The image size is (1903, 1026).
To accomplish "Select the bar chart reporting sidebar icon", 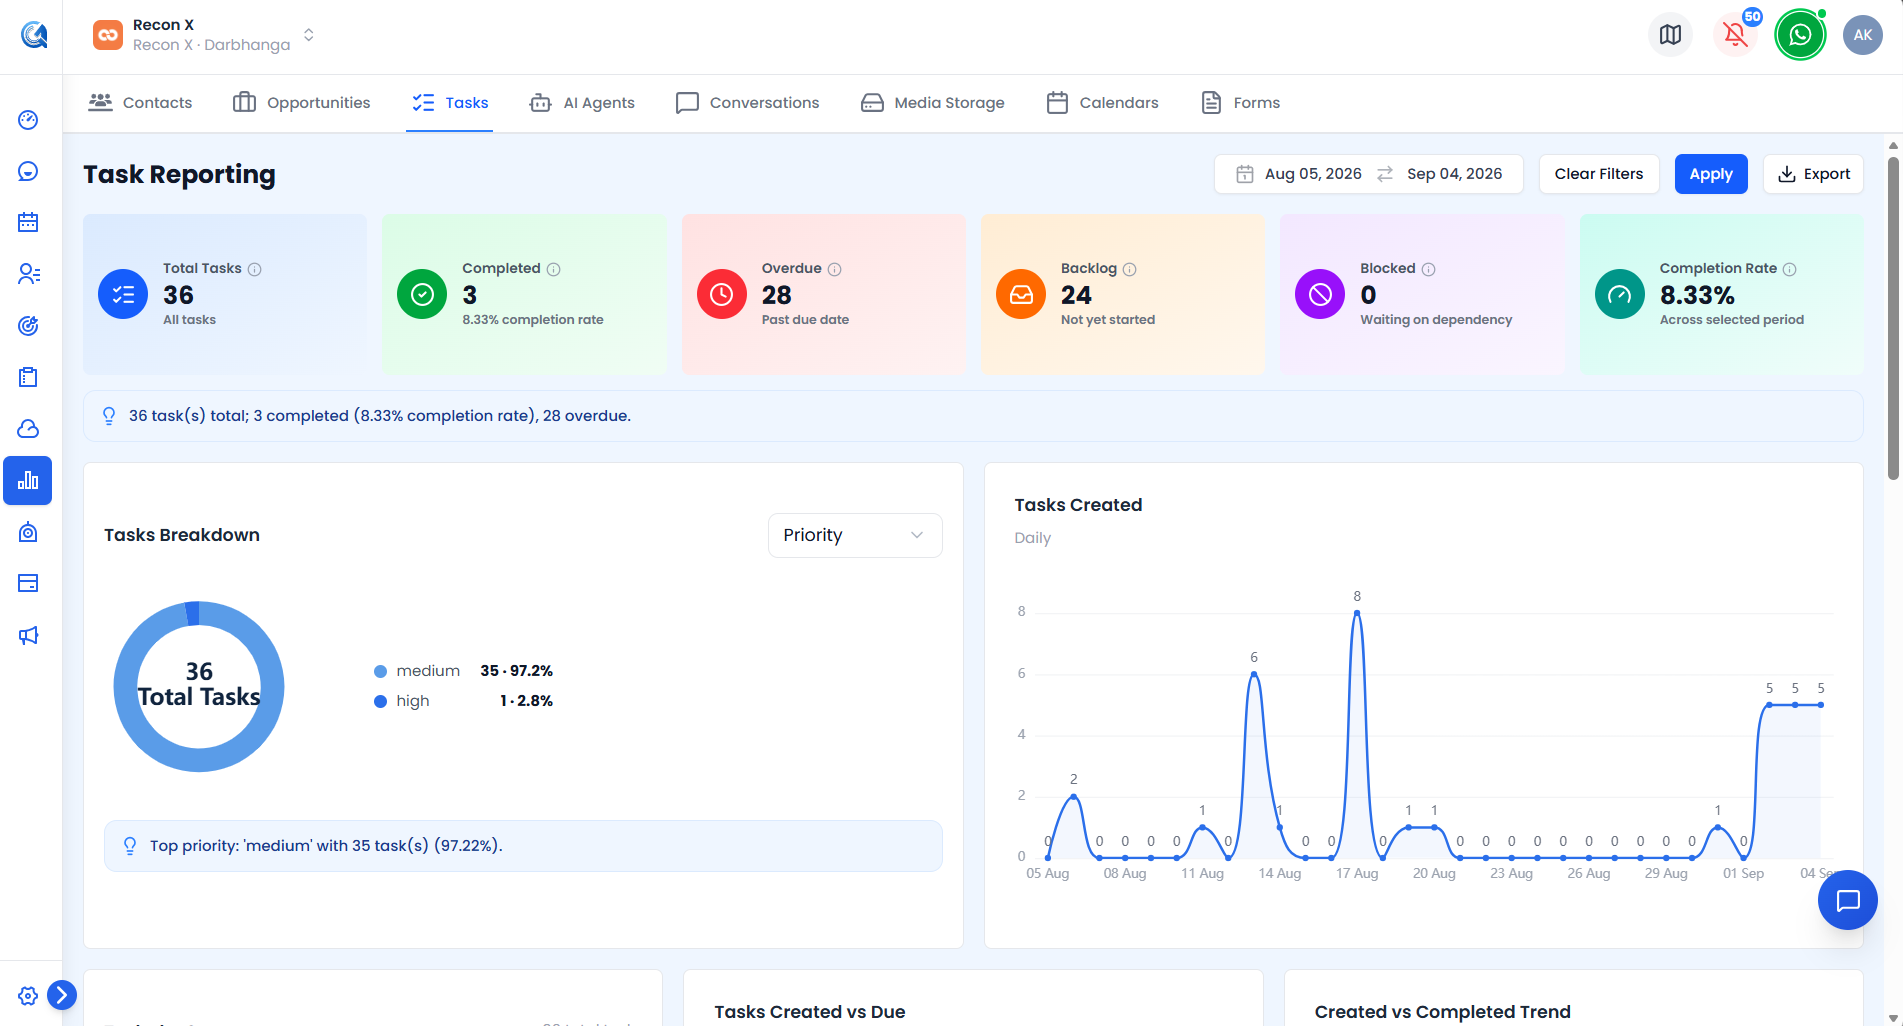I will [x=28, y=481].
